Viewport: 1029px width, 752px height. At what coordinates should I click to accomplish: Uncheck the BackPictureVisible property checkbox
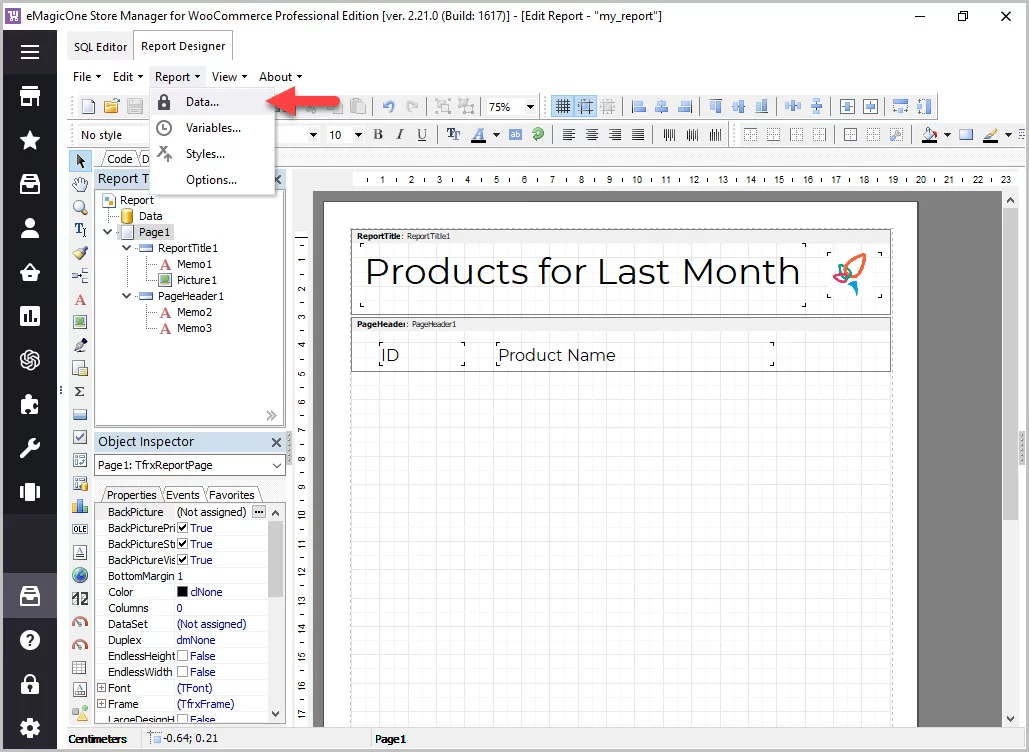[x=183, y=560]
